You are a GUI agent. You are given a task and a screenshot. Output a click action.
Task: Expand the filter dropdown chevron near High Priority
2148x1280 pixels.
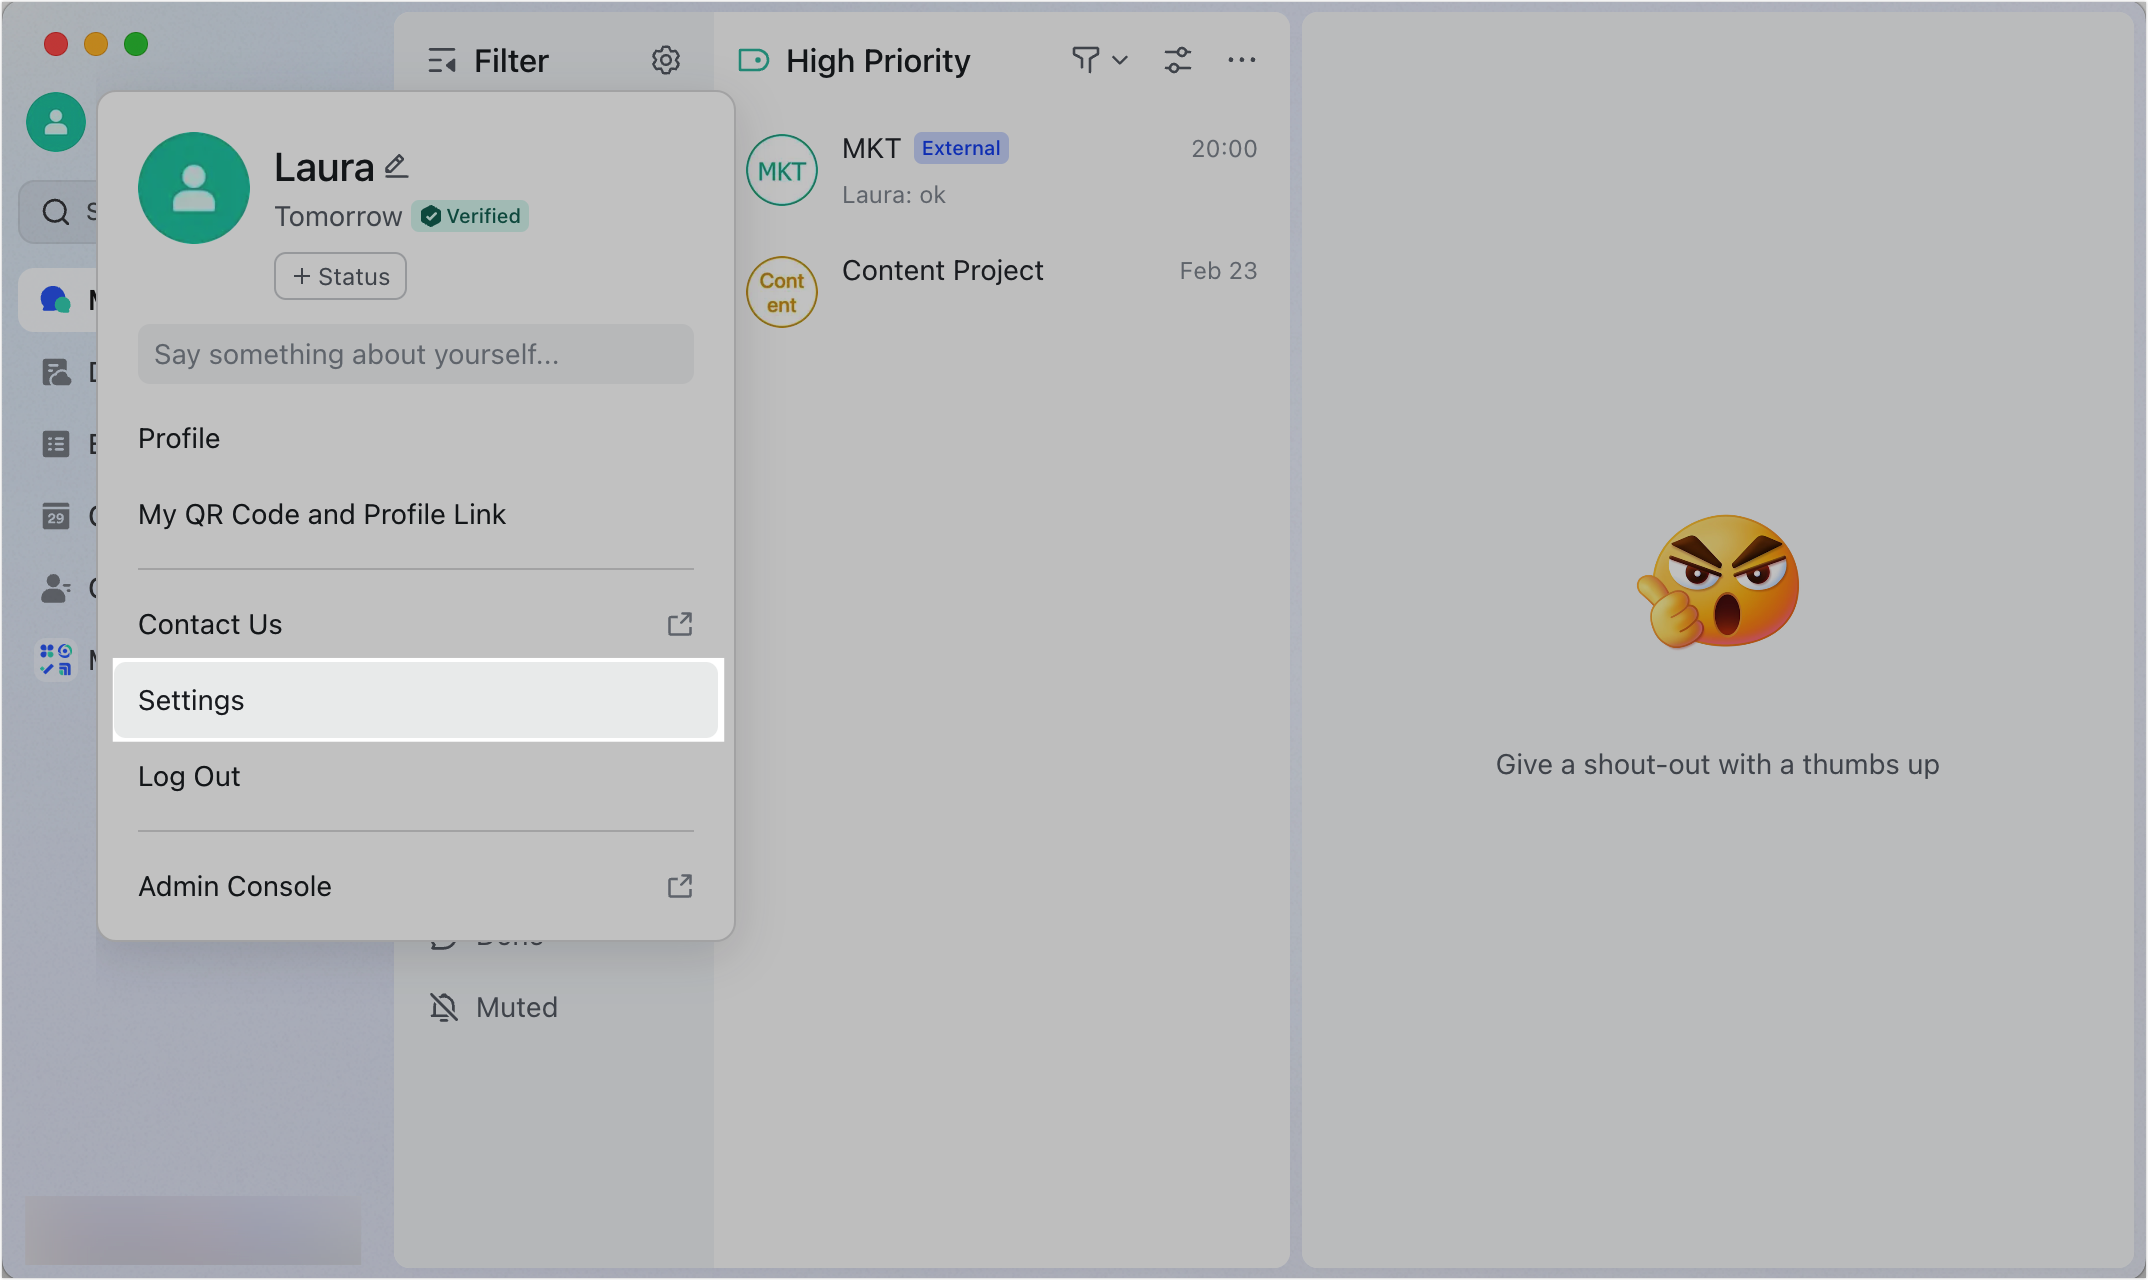[1120, 60]
